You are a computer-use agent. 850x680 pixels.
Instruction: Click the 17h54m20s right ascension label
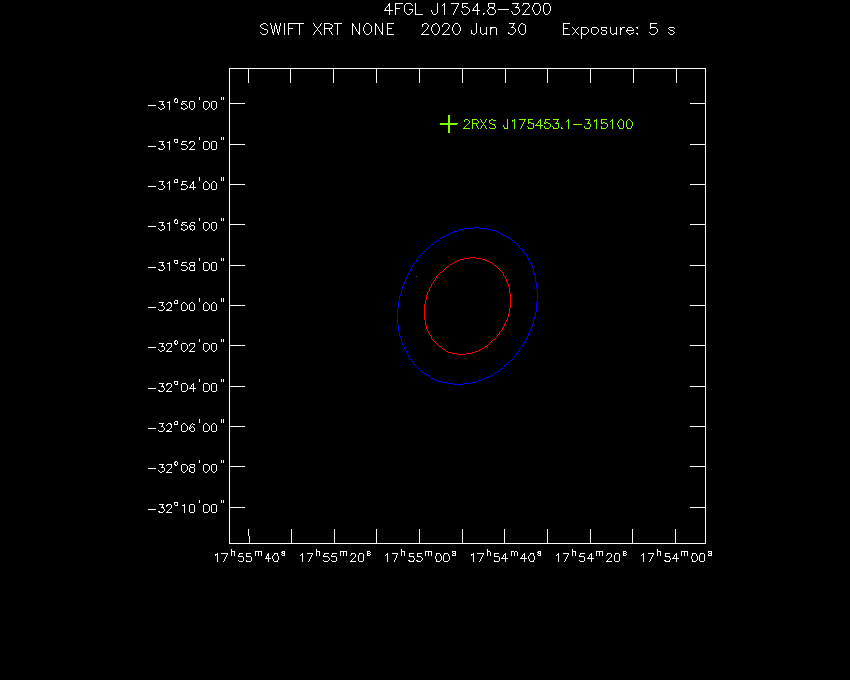pyautogui.click(x=591, y=557)
